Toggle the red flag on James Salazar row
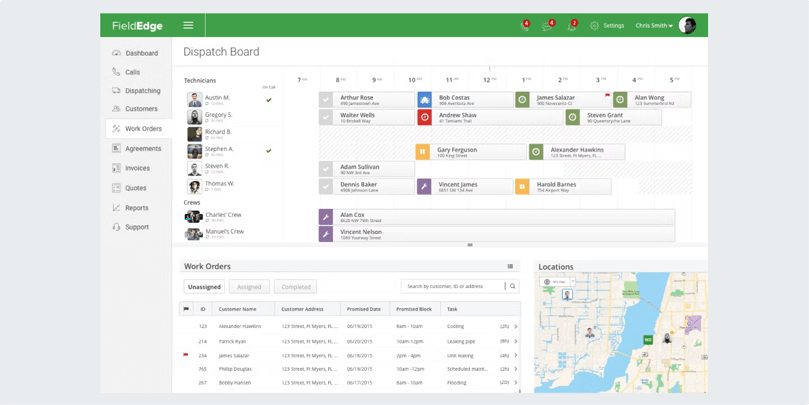 click(x=186, y=355)
